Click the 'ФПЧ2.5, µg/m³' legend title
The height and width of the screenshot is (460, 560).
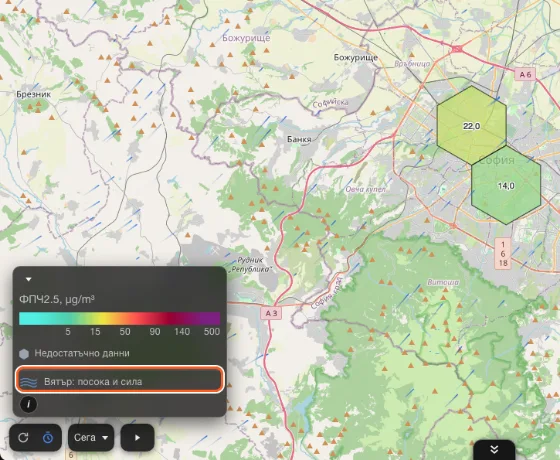pyautogui.click(x=57, y=299)
